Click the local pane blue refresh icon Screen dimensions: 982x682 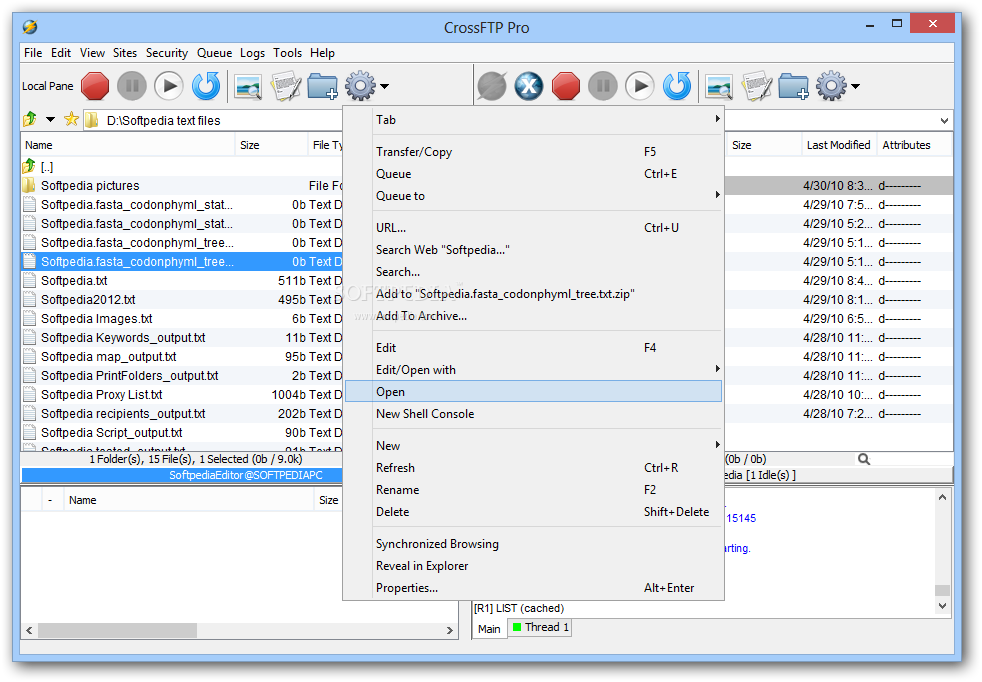206,86
